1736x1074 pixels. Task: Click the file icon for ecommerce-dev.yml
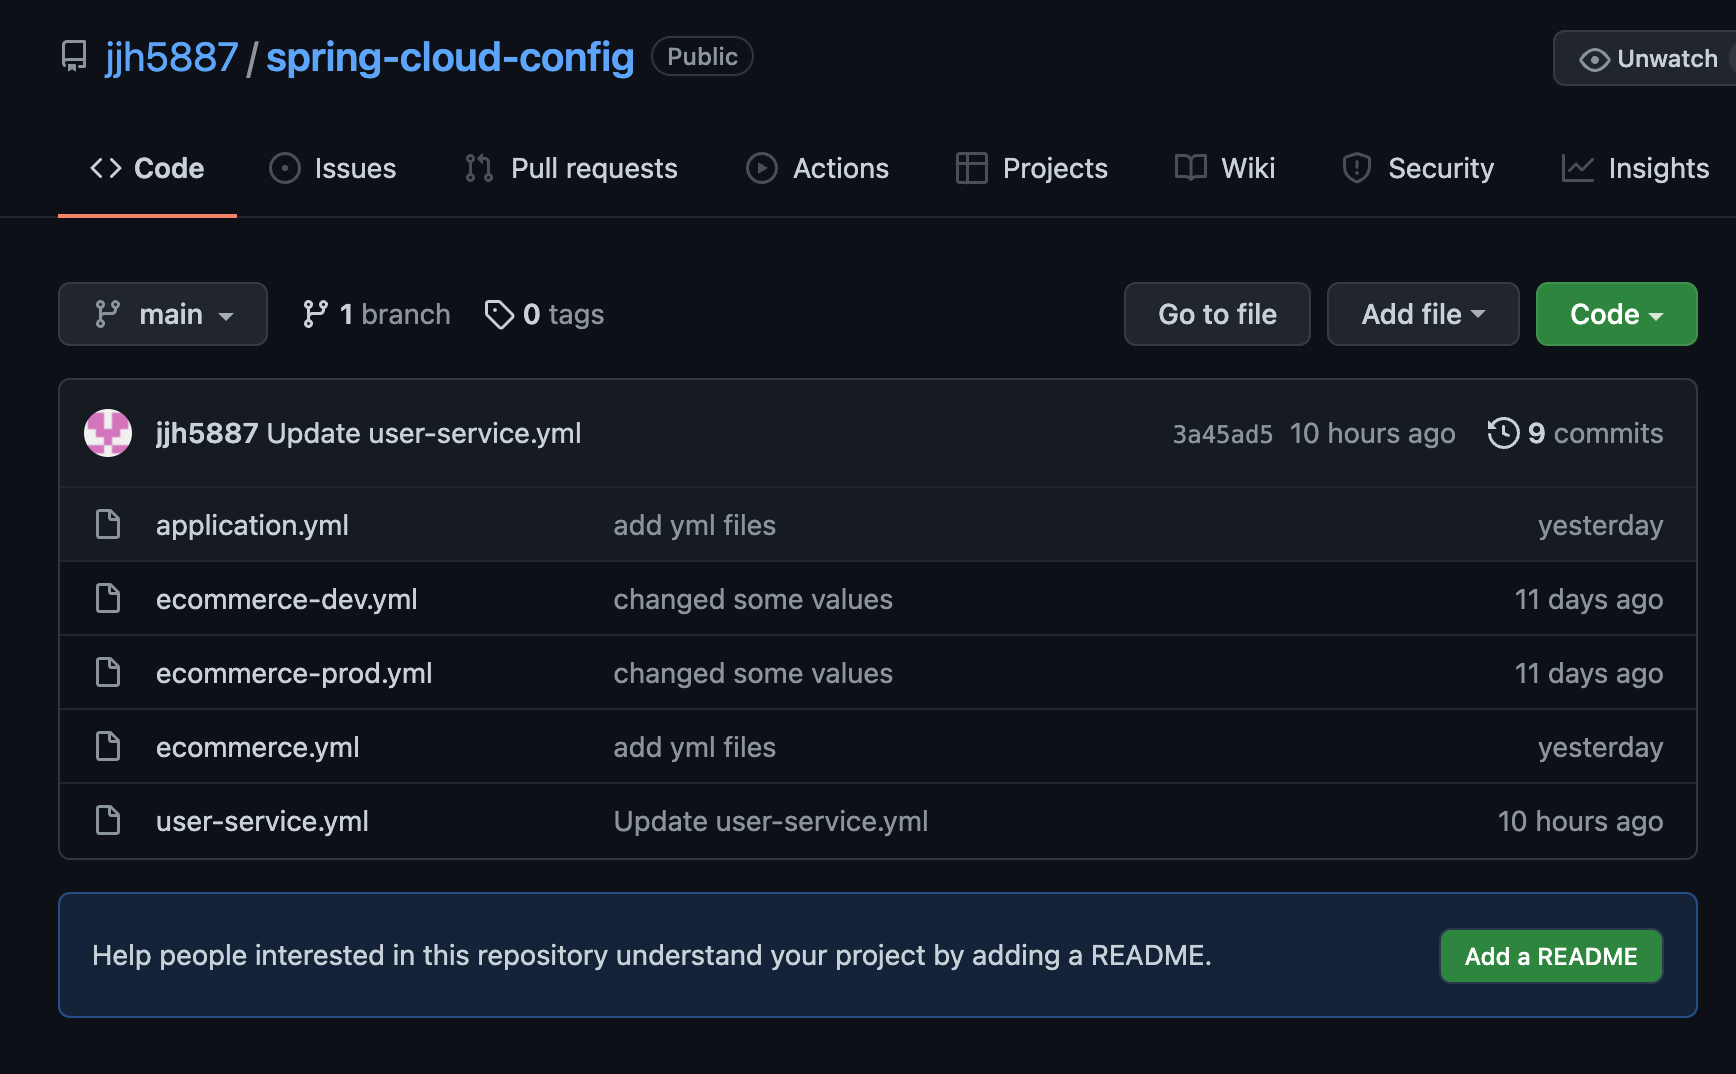(108, 598)
